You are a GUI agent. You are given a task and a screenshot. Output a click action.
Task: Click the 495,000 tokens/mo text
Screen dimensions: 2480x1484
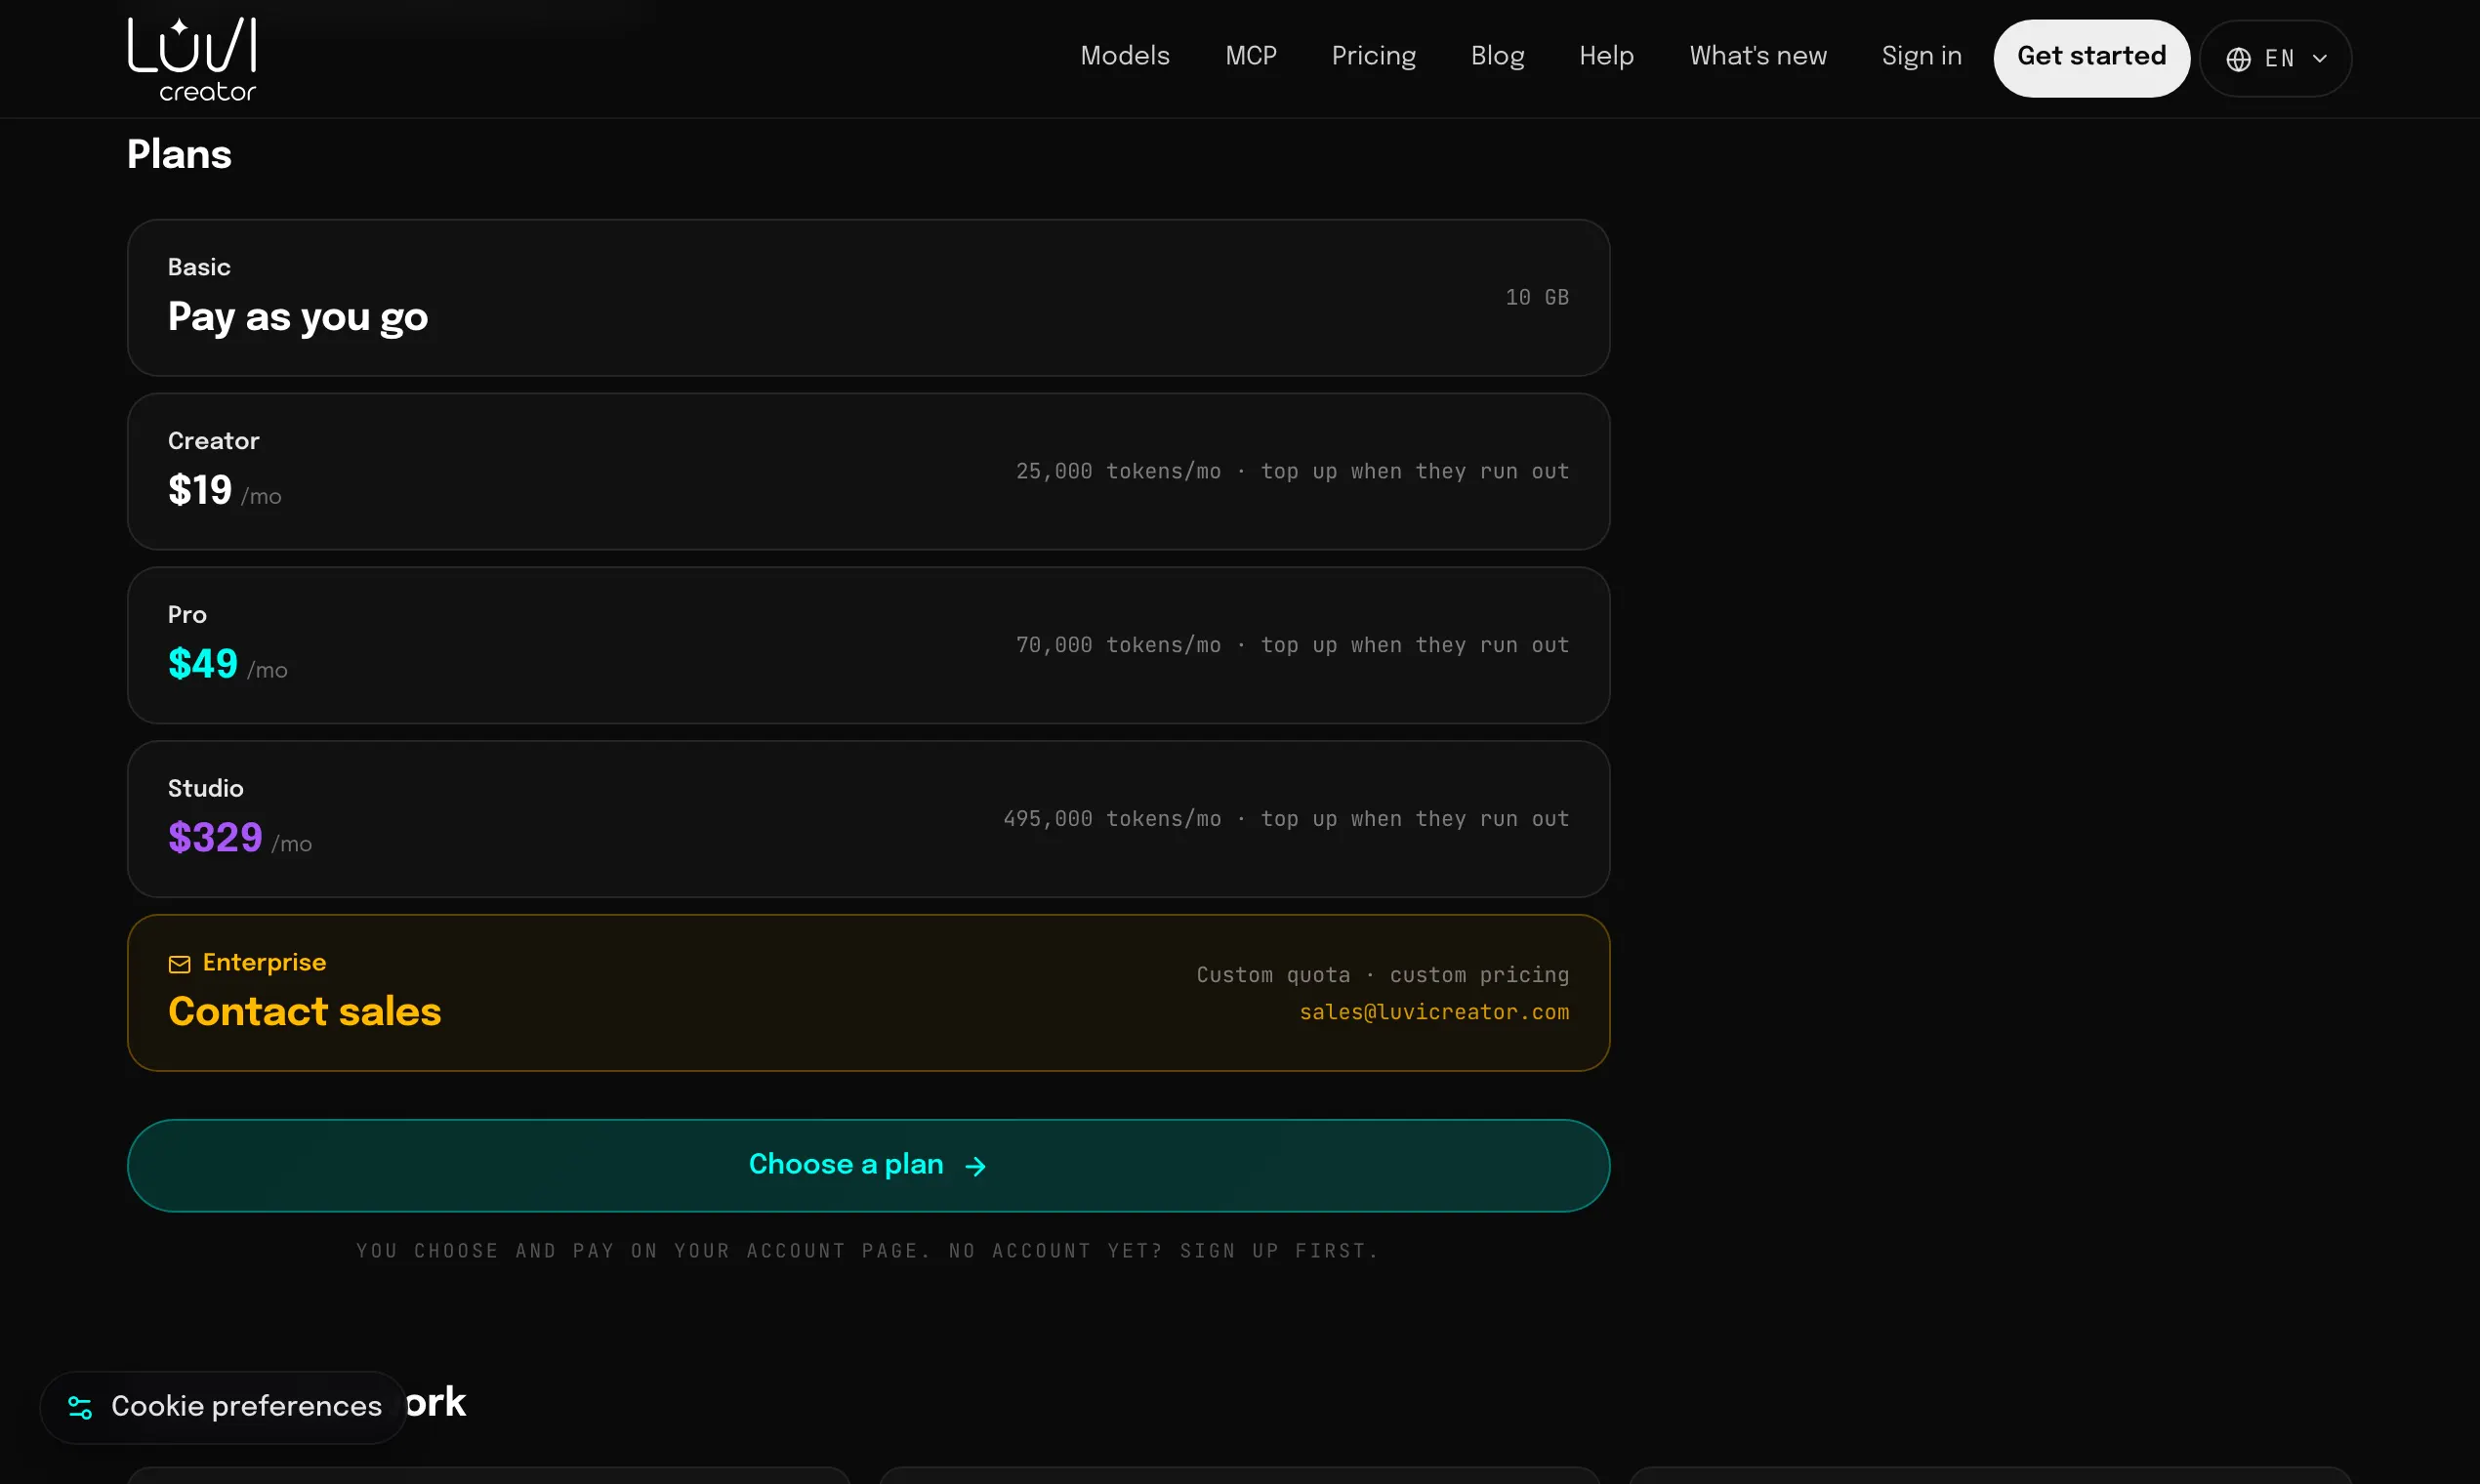click(1112, 819)
